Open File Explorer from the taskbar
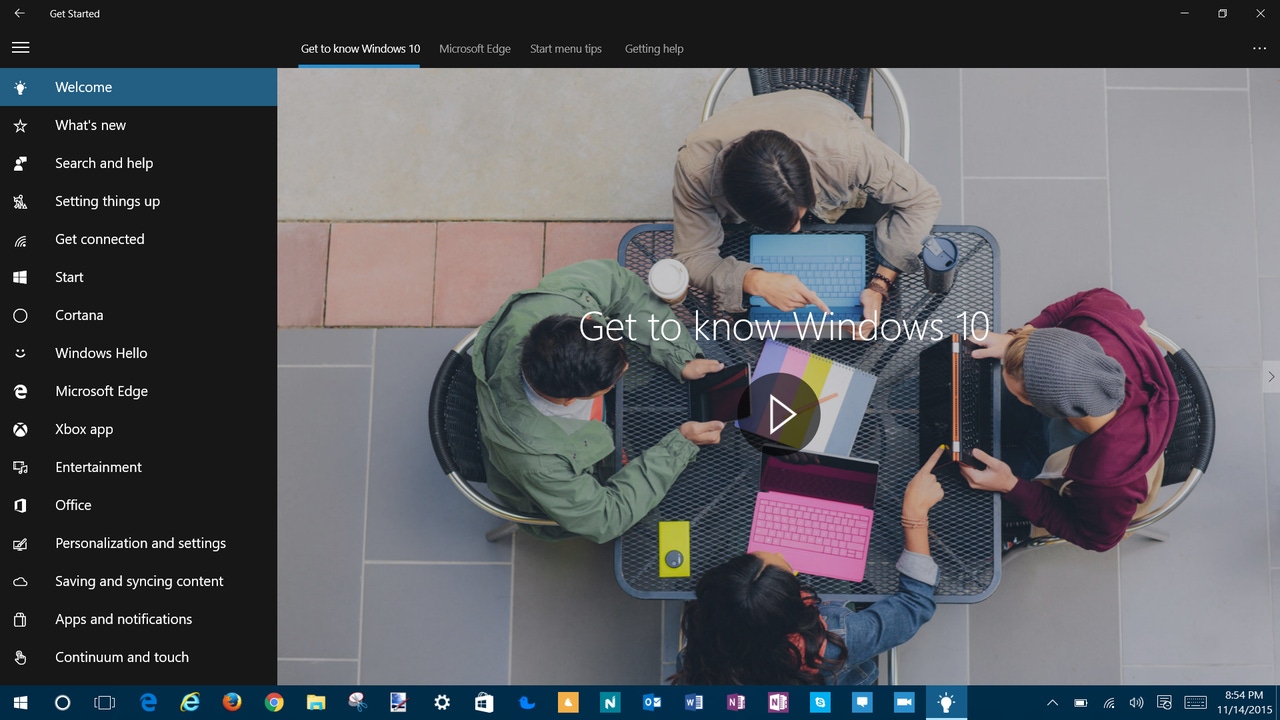The height and width of the screenshot is (720, 1280). pyautogui.click(x=316, y=703)
